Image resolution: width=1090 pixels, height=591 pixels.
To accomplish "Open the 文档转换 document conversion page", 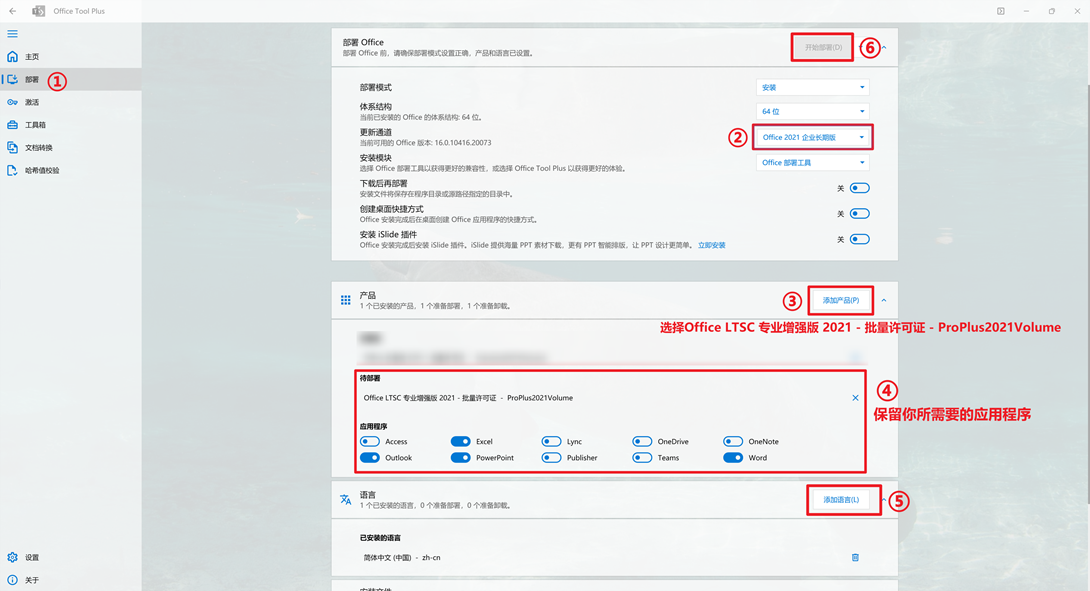I will pos(71,147).
